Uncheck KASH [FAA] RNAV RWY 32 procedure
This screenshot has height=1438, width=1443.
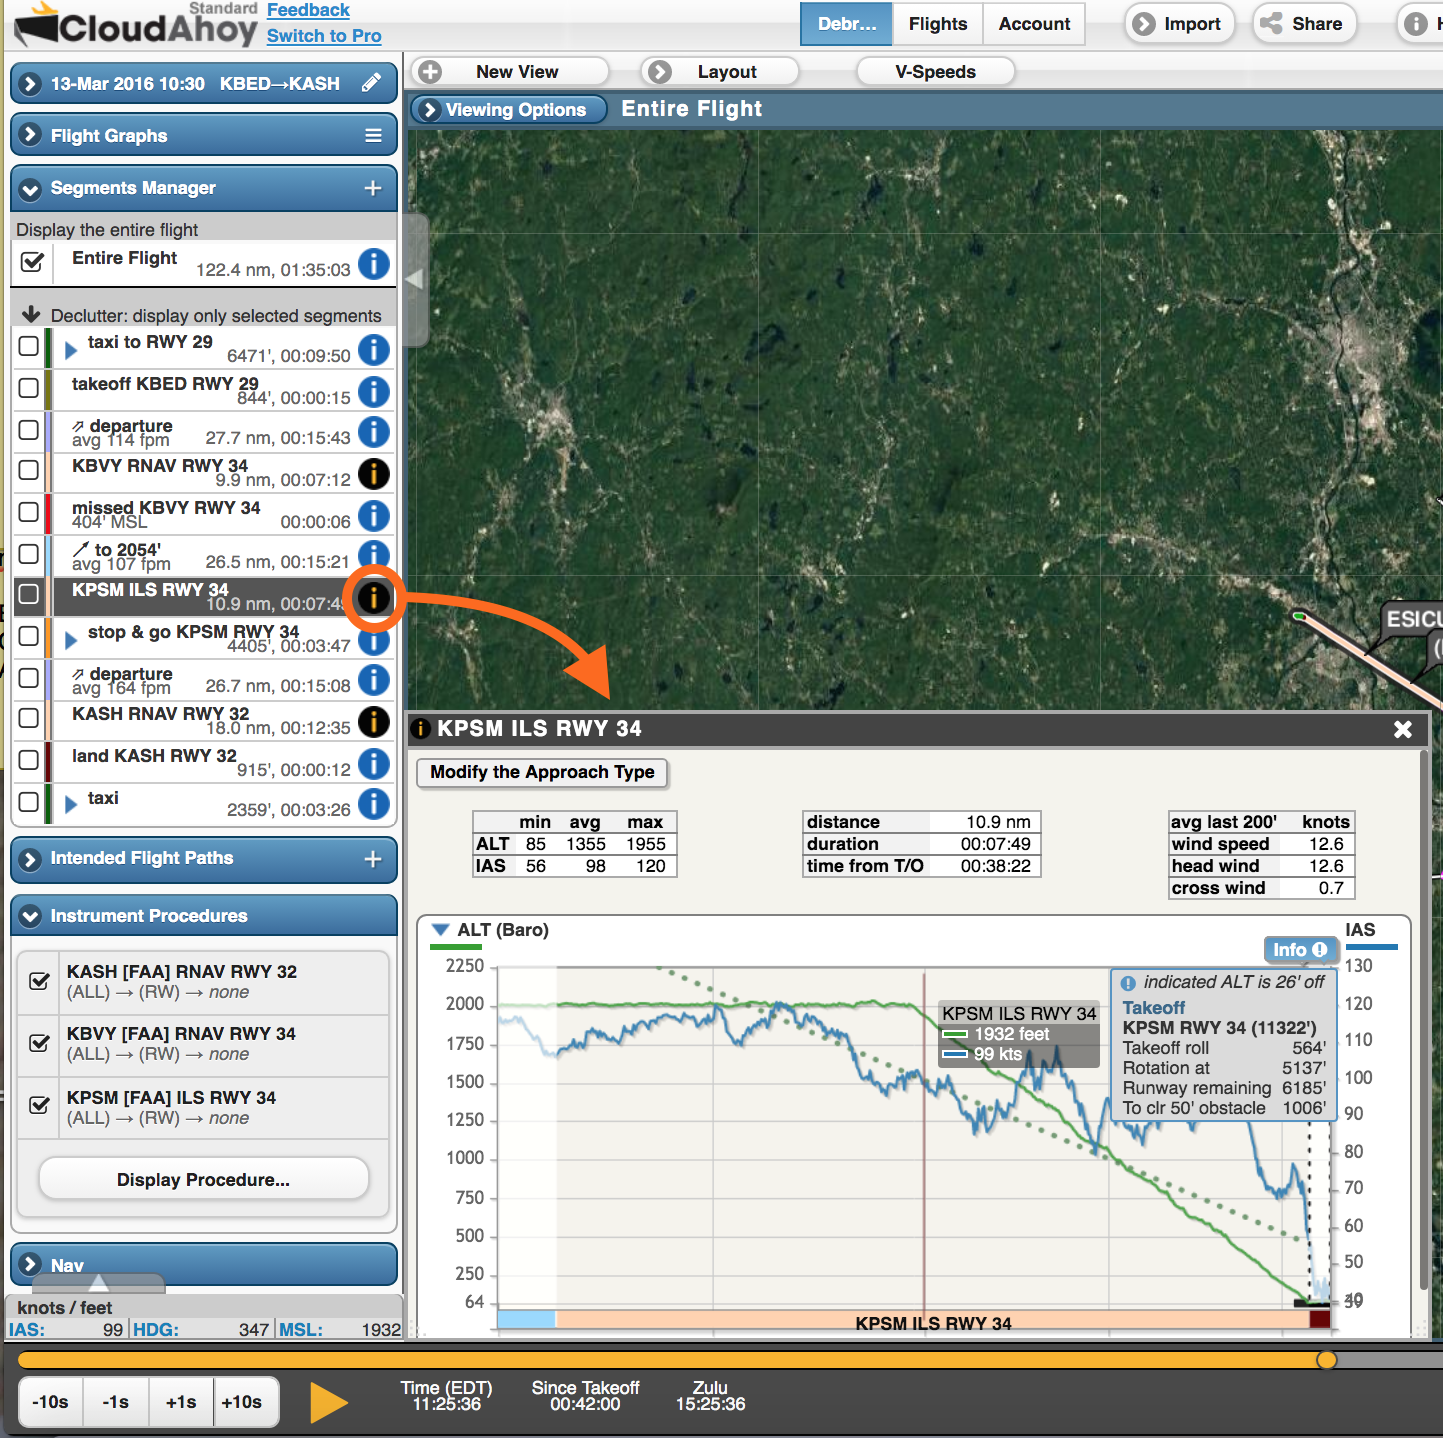(40, 981)
